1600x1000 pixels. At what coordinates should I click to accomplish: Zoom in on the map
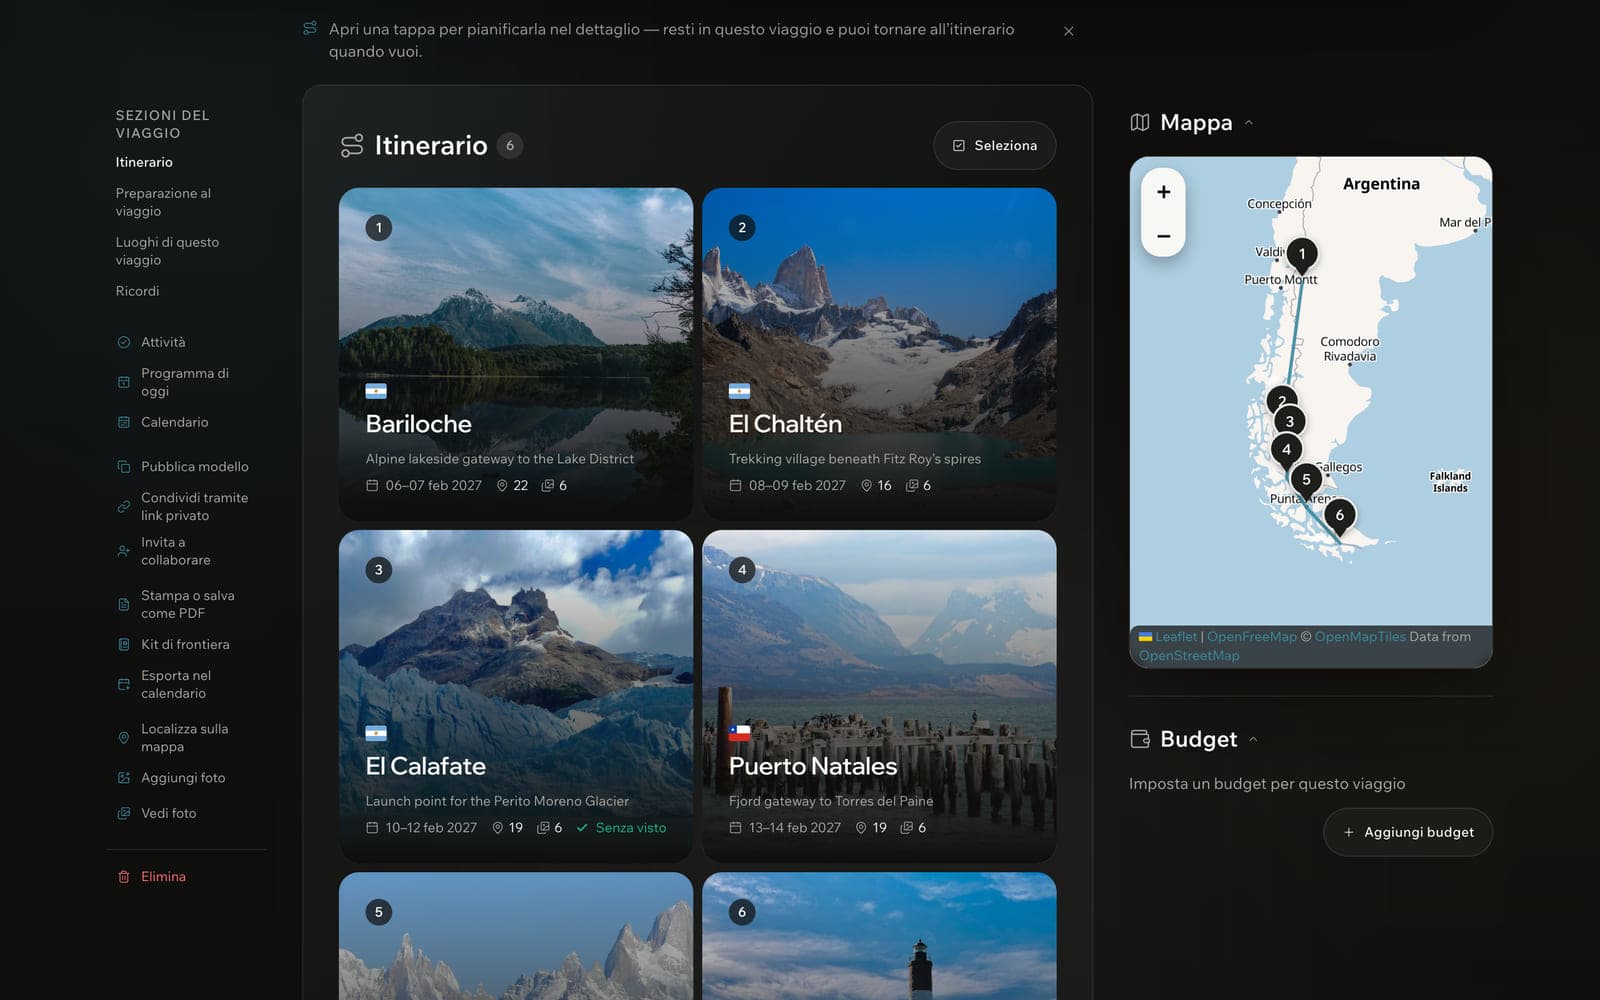(1164, 192)
